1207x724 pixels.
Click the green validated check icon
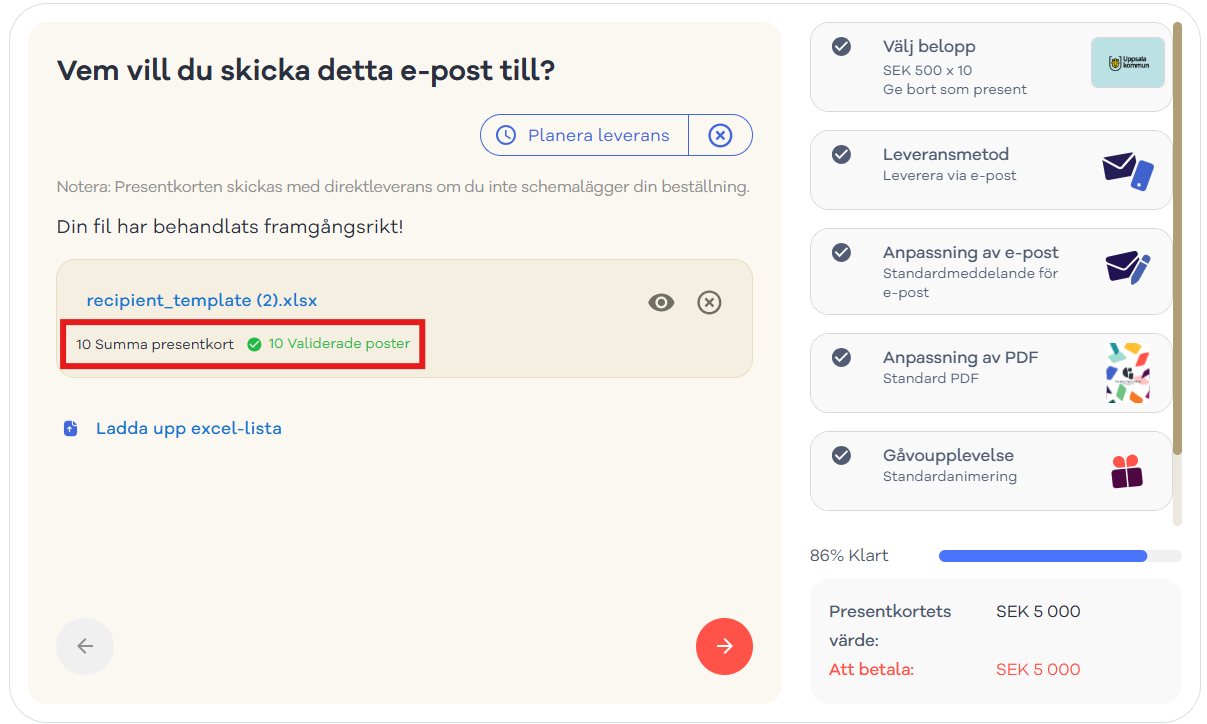pyautogui.click(x=254, y=344)
